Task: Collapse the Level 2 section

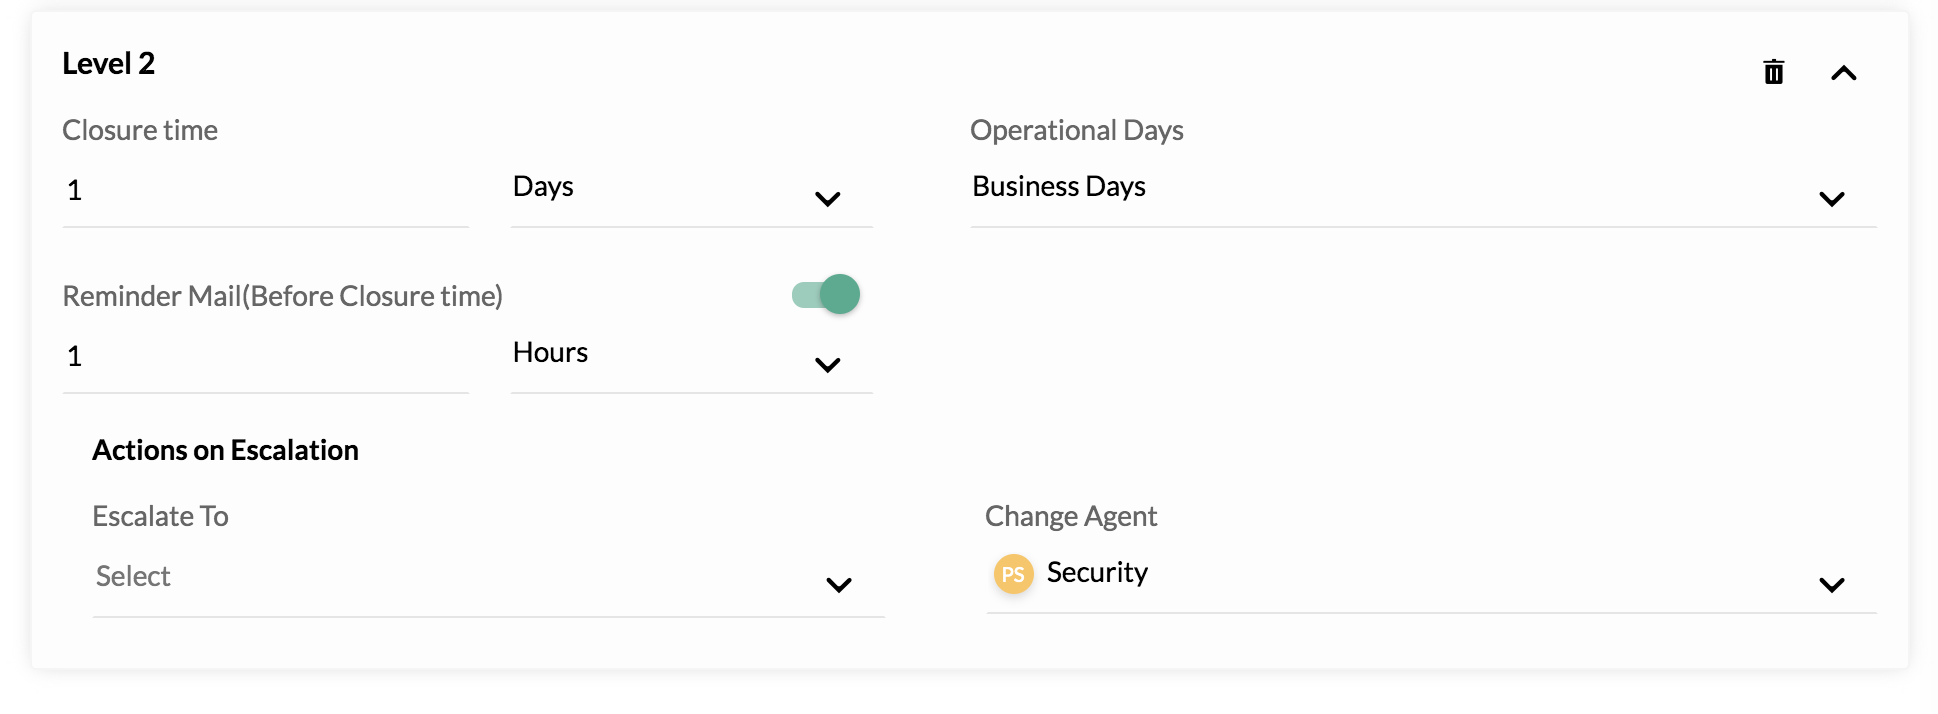Action: coord(1843,73)
